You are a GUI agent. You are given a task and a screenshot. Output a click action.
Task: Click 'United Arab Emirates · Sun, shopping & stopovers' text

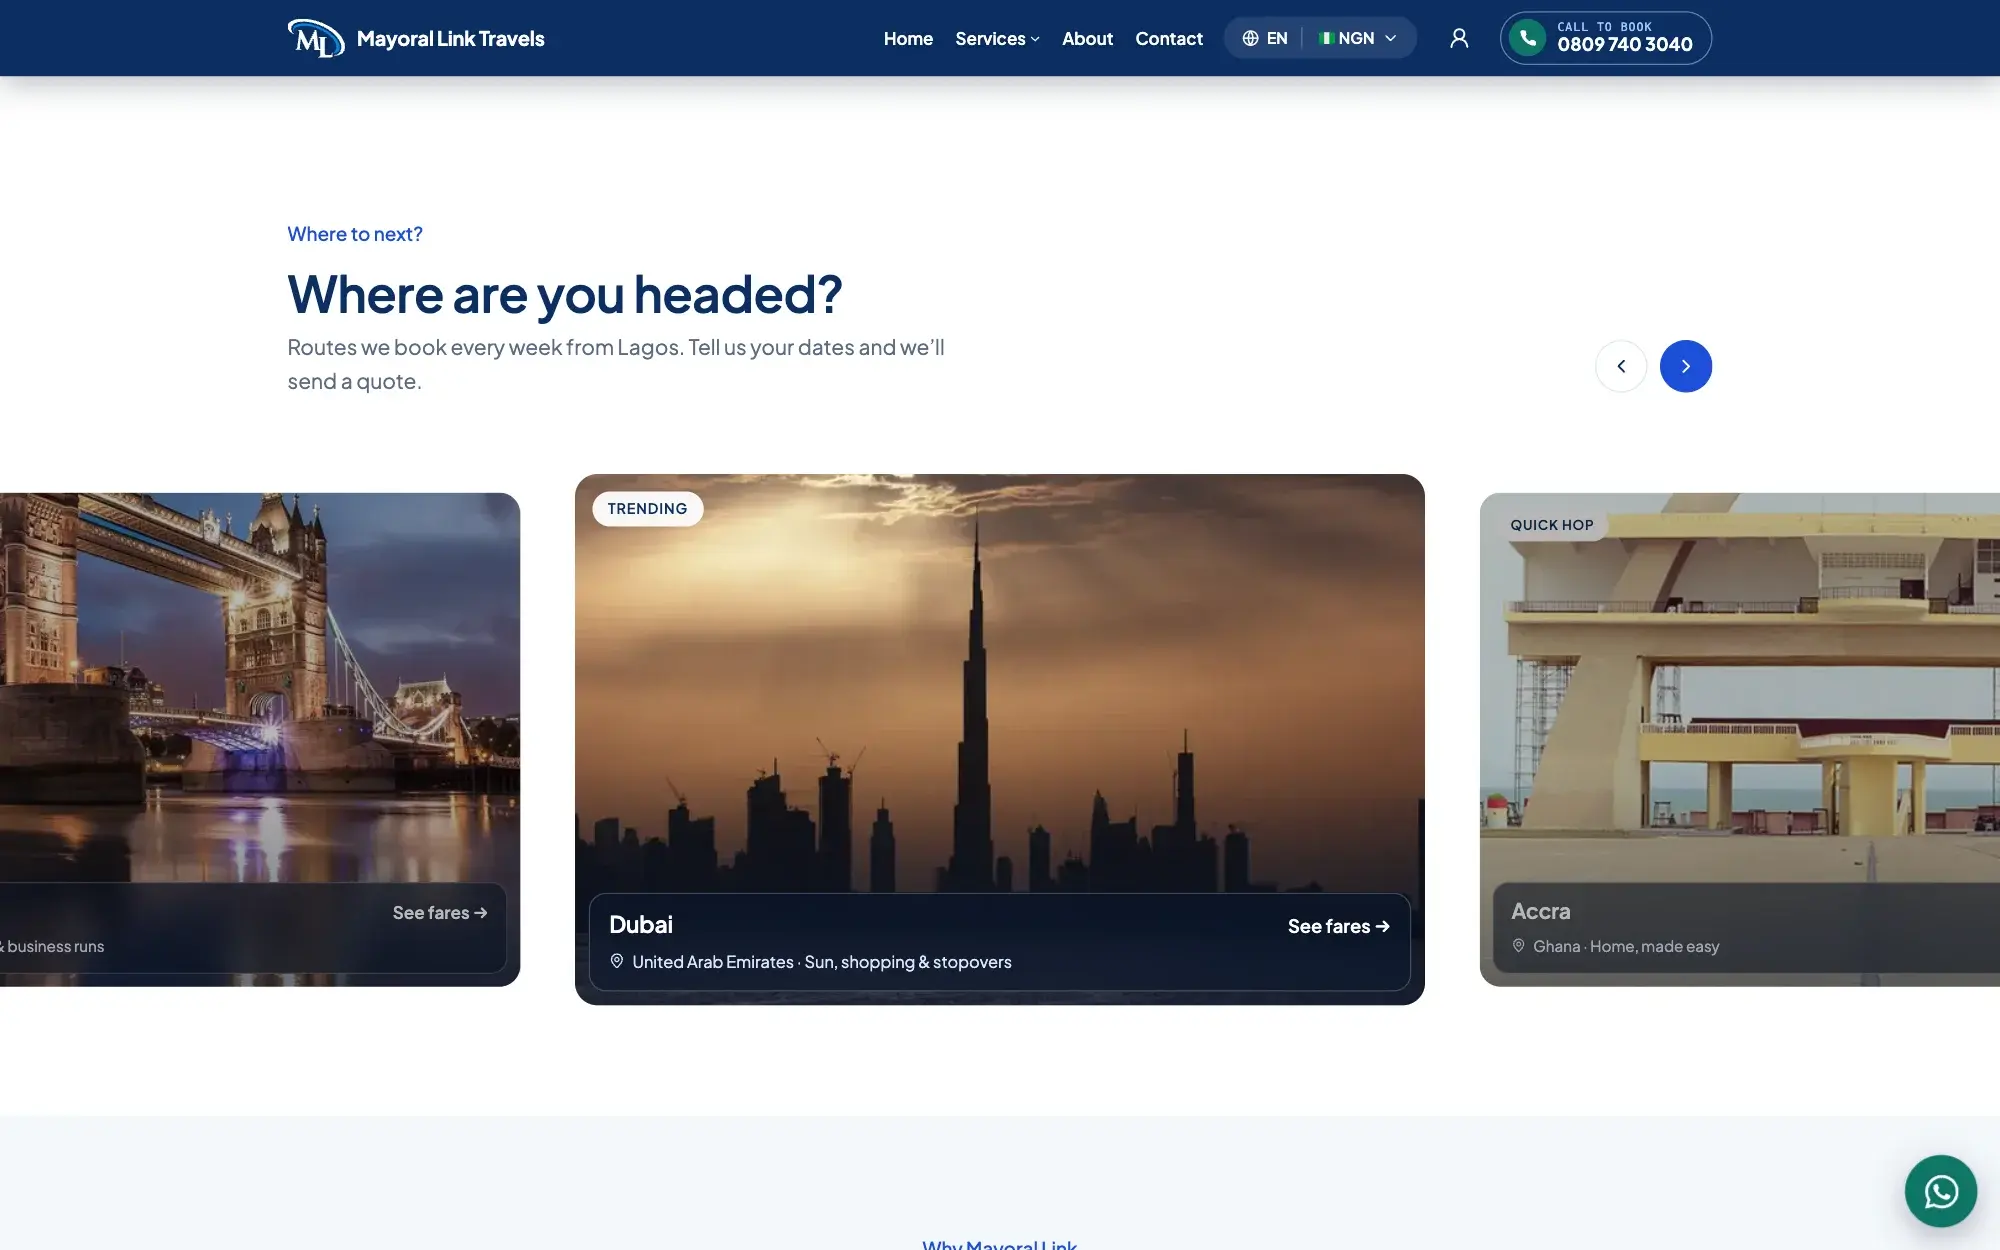(x=822, y=962)
